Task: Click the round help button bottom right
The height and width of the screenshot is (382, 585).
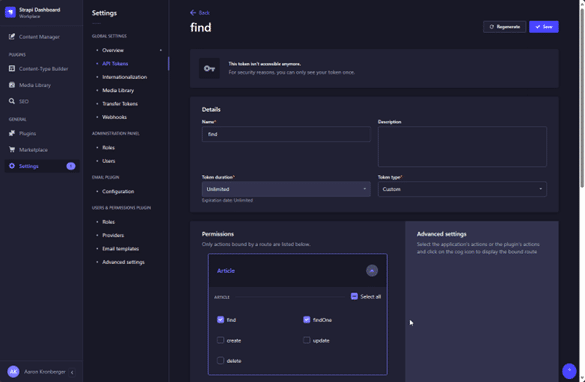Action: coord(569,370)
